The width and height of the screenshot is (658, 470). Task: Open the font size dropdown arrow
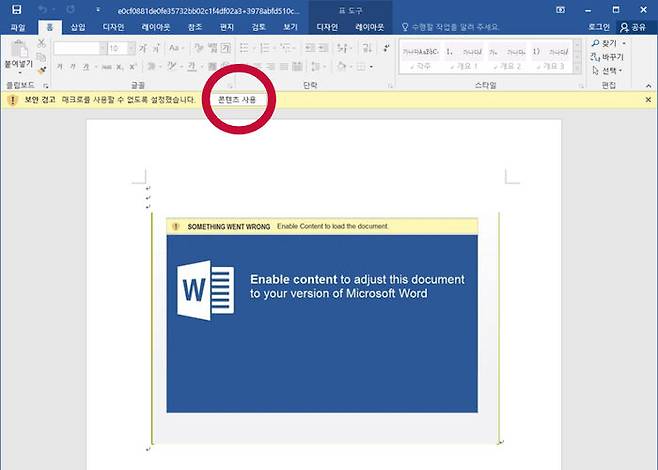131,48
